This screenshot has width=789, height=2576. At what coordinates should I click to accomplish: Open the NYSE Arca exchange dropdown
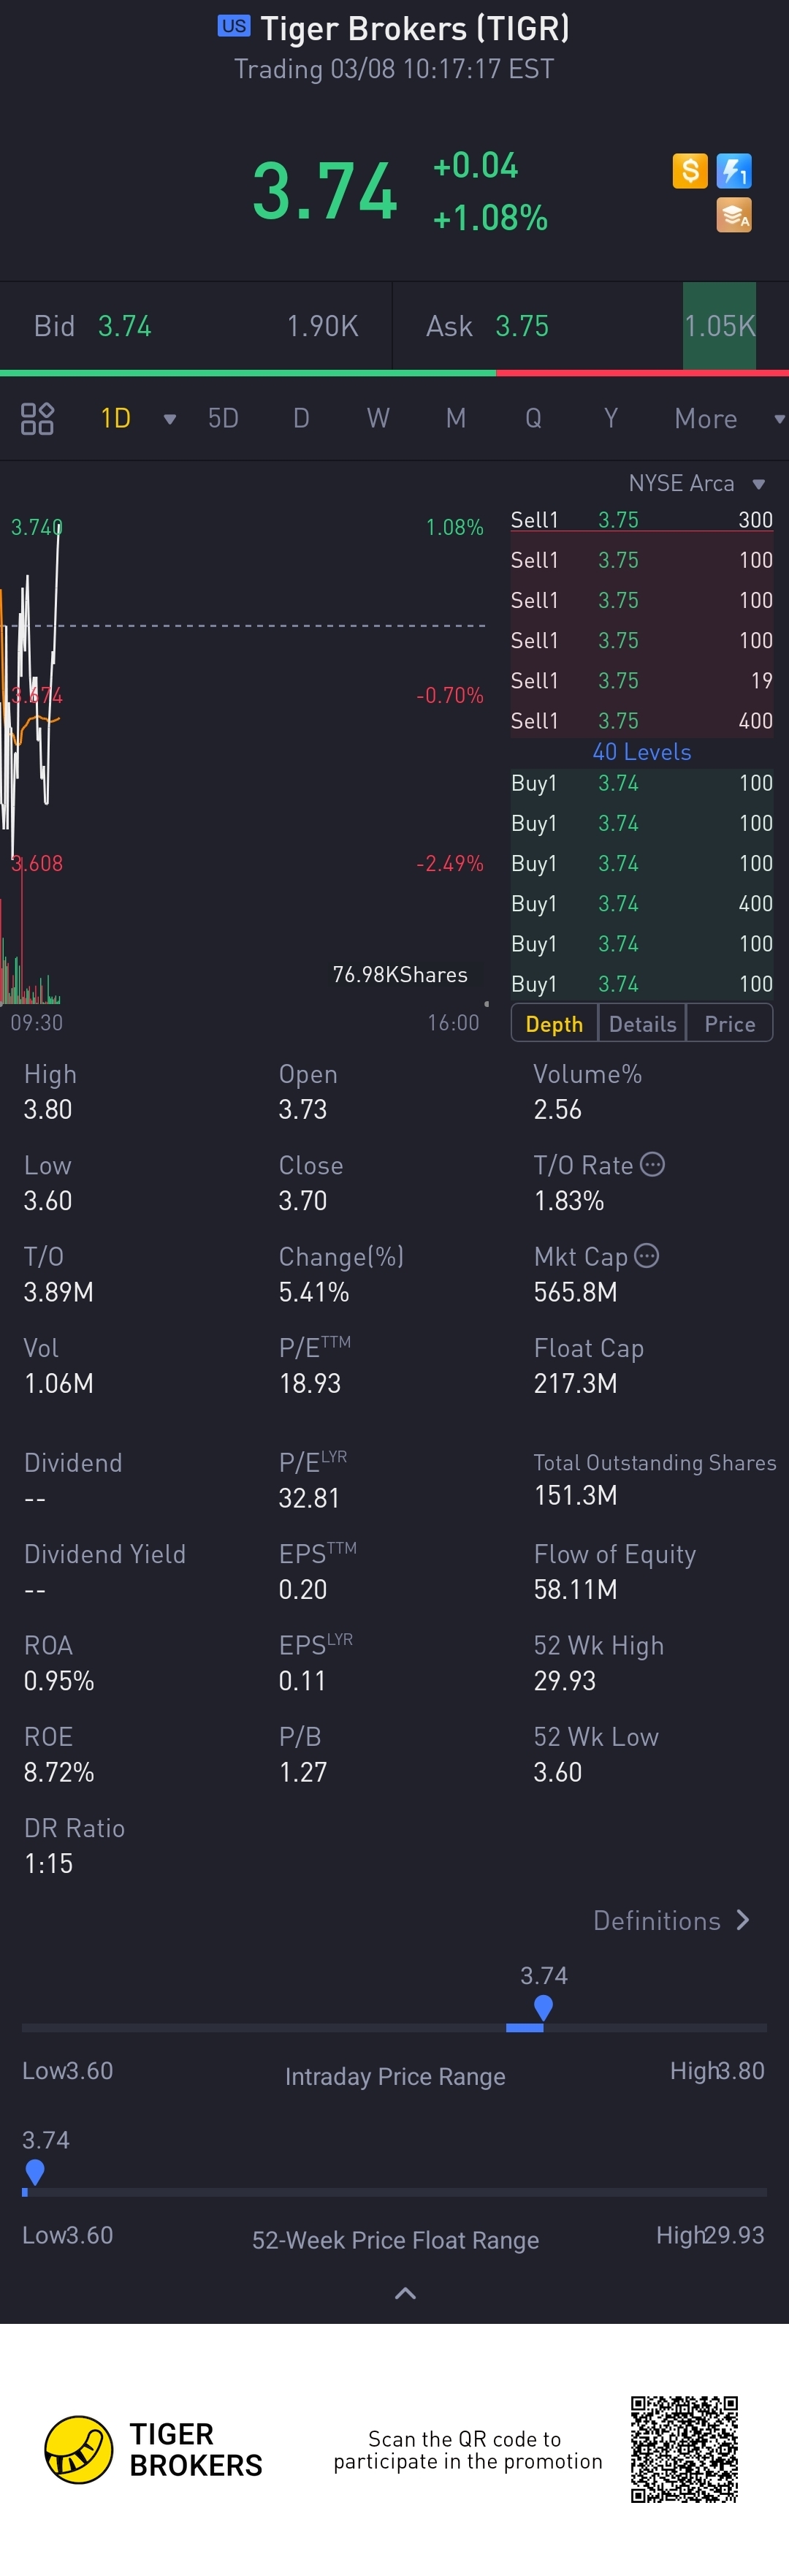696,484
